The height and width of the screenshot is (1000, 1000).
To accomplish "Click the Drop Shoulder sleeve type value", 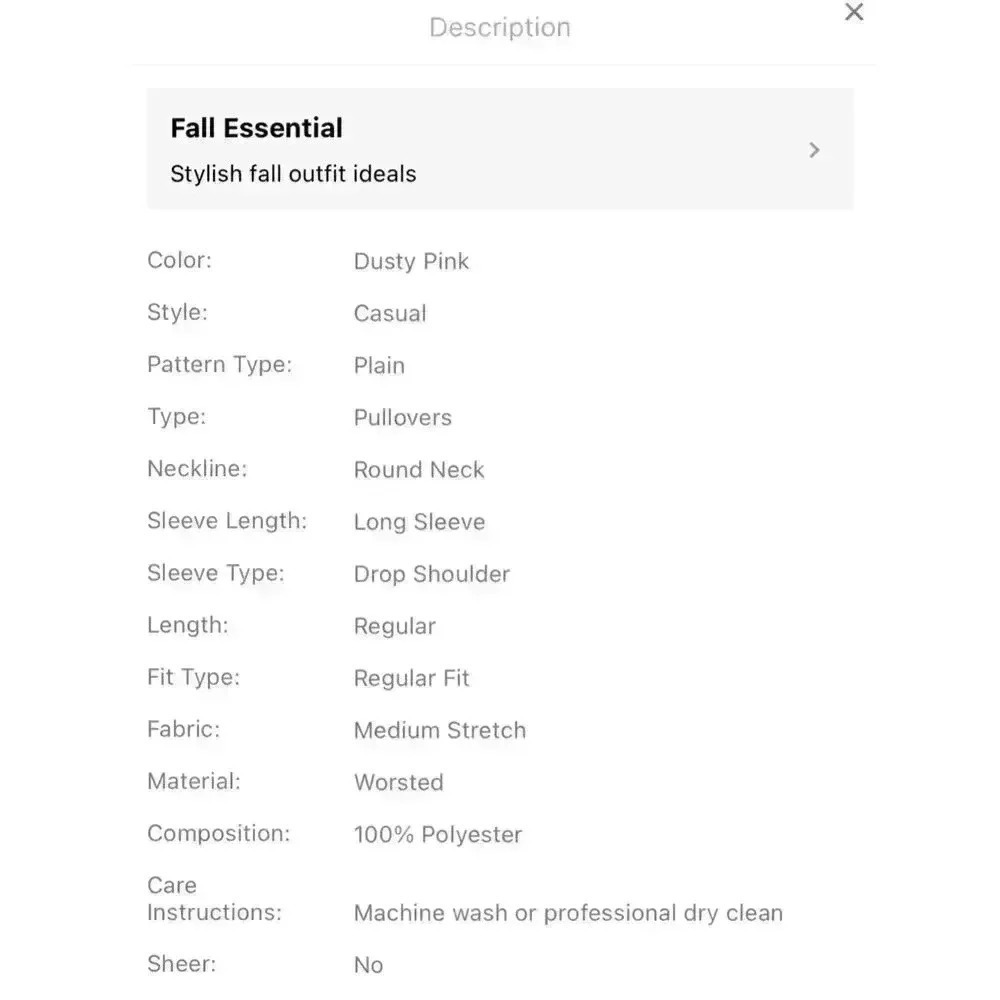I will (432, 574).
